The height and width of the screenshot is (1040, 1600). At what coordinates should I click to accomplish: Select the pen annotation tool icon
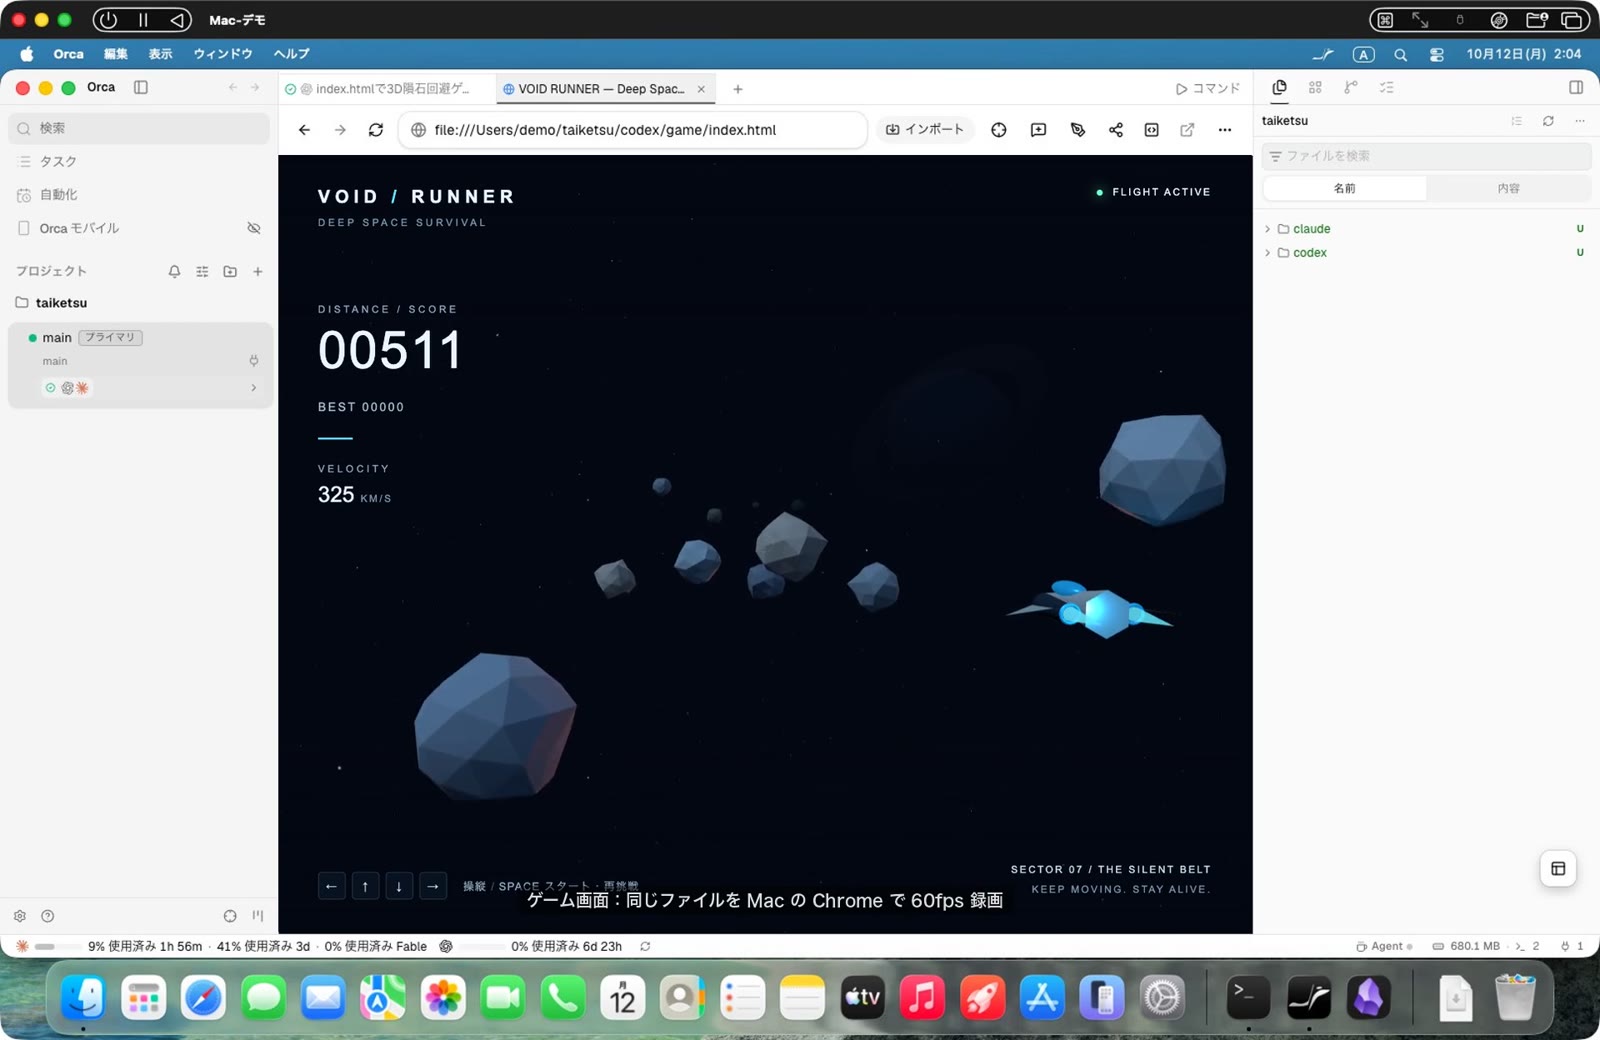coord(1078,130)
